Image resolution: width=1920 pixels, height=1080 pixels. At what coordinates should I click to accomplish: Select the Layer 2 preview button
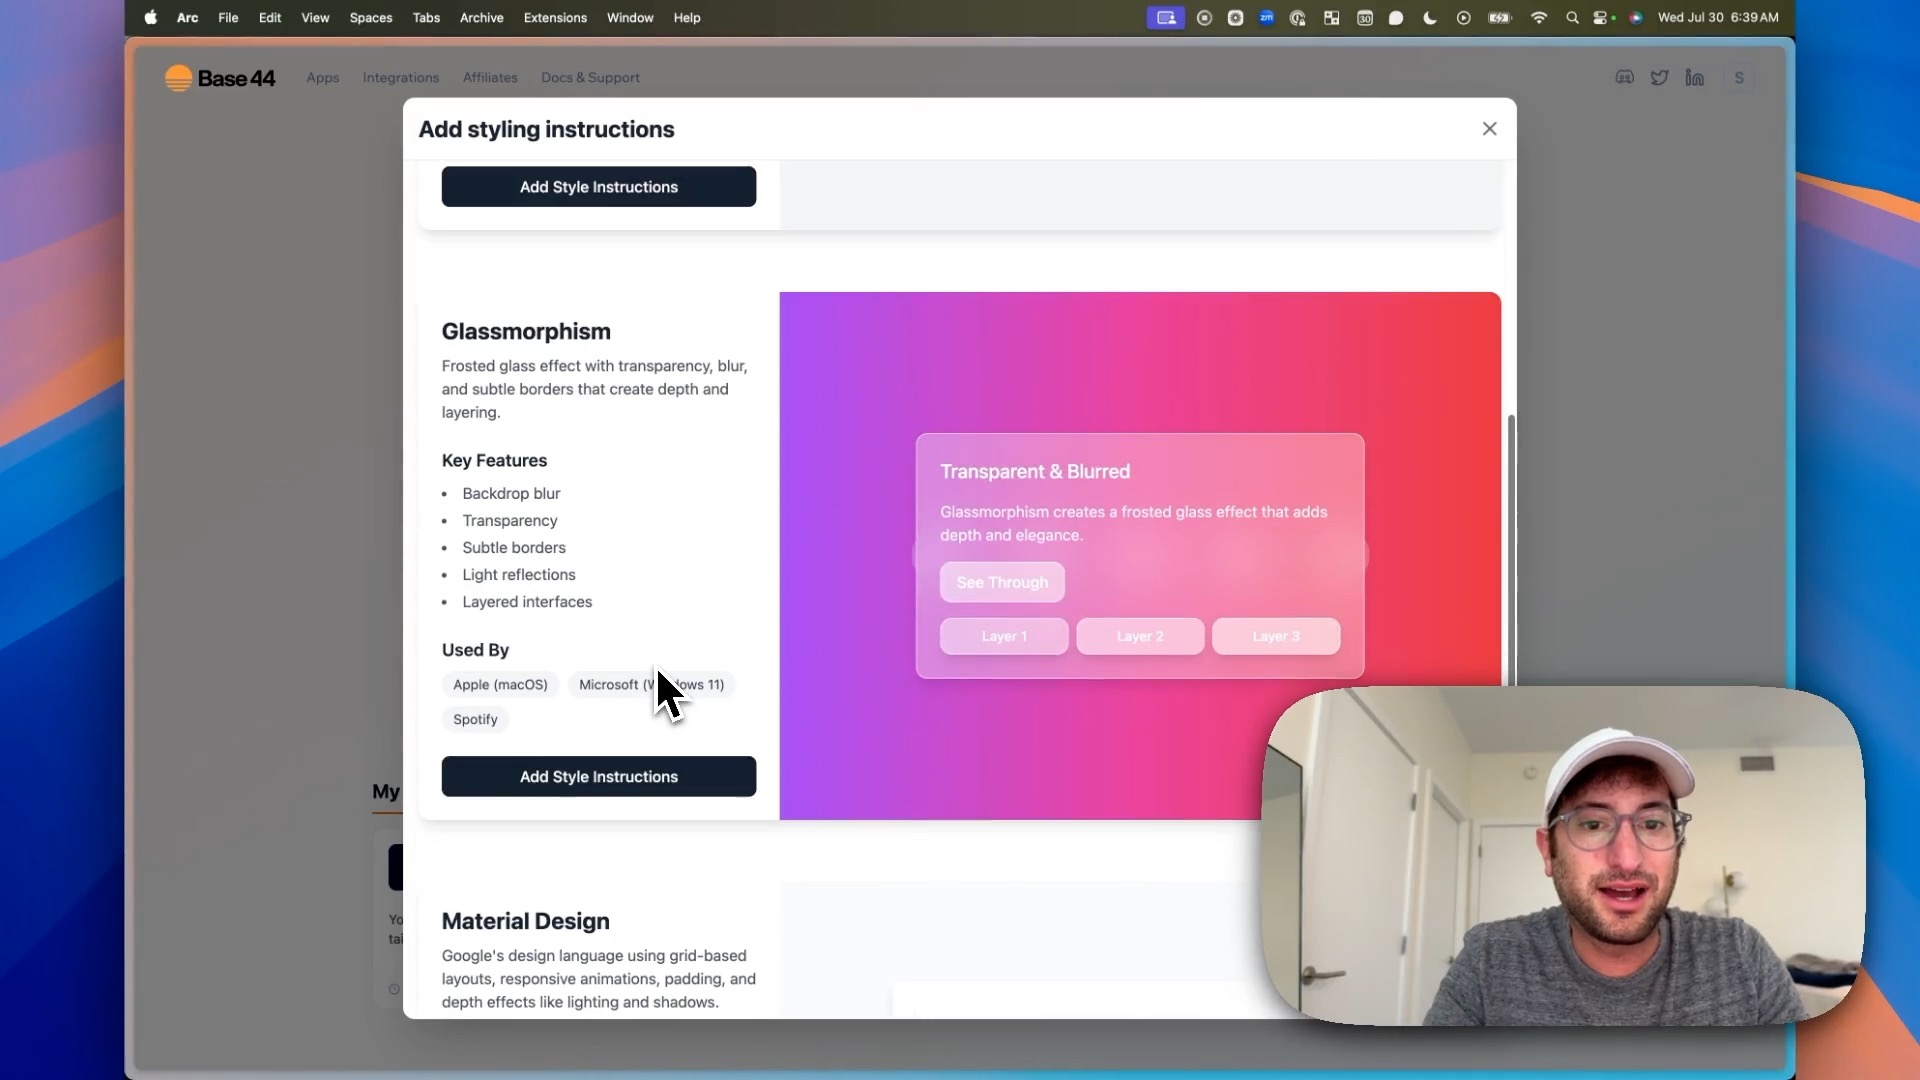click(x=1140, y=636)
